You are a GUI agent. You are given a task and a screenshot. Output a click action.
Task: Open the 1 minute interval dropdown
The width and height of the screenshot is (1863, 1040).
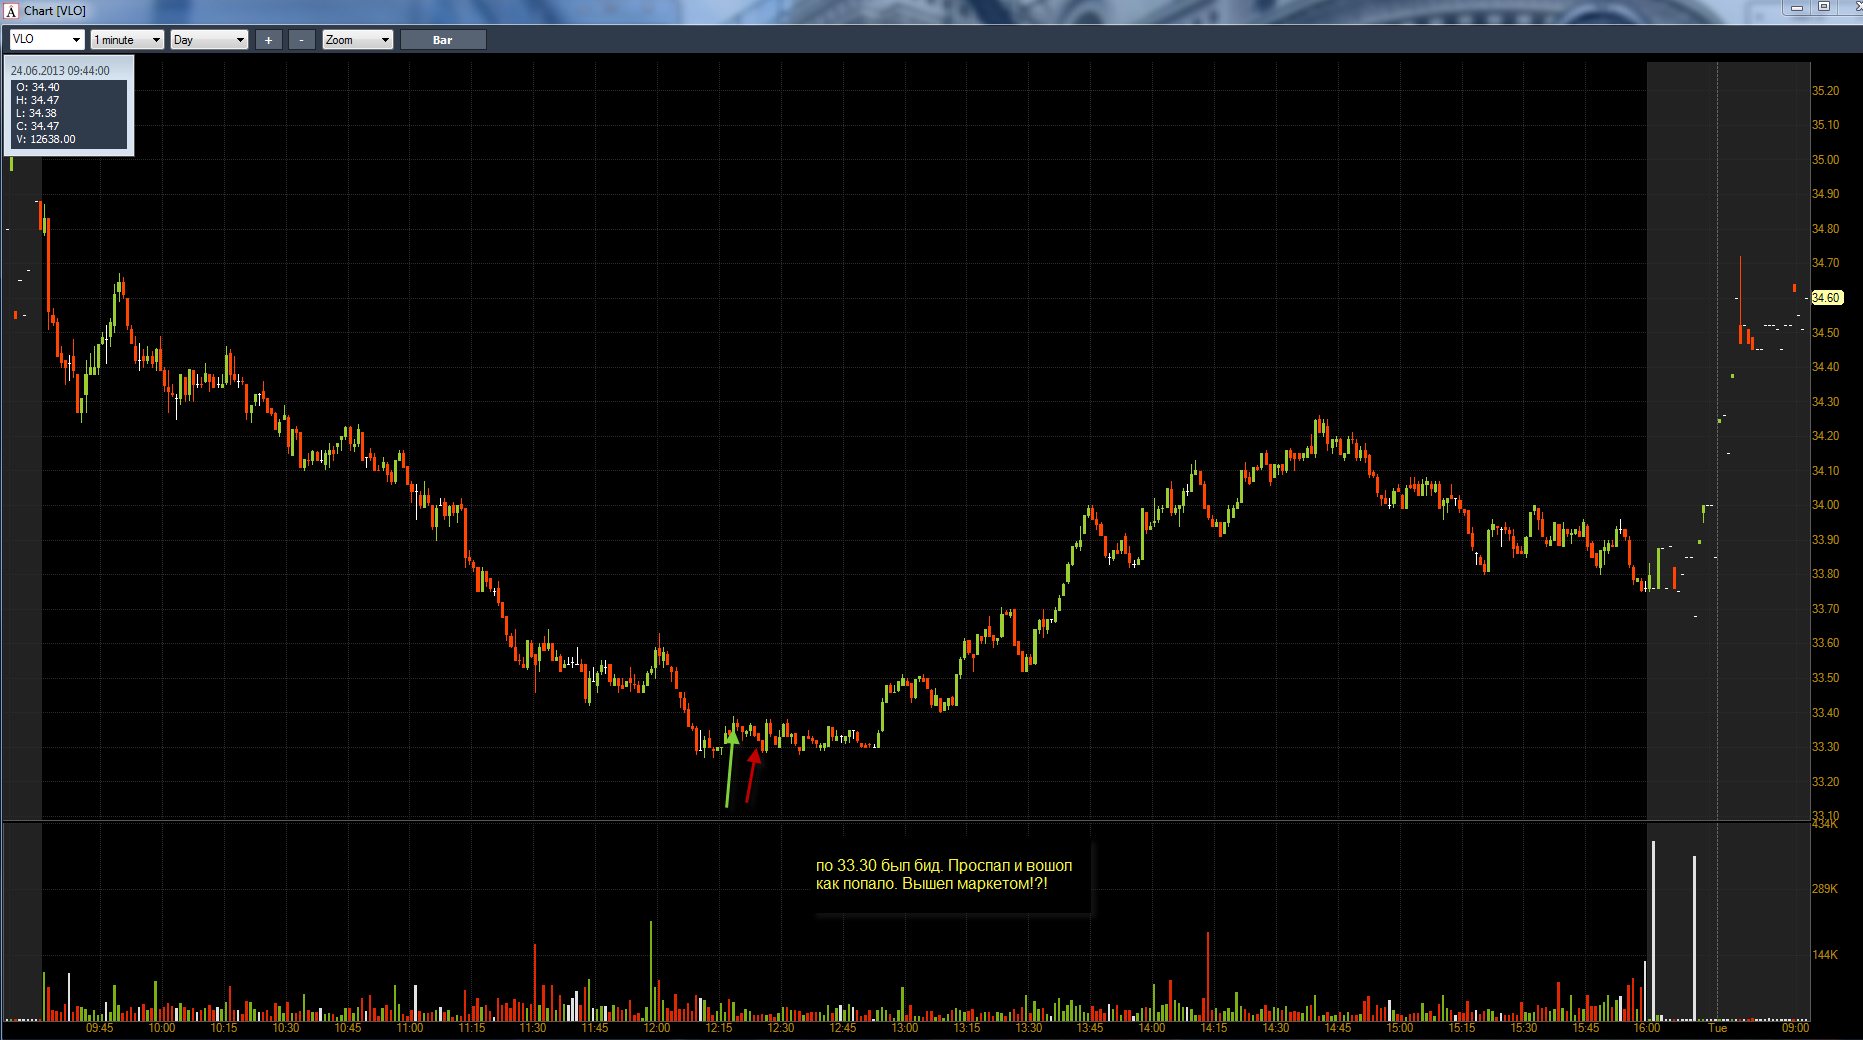[x=127, y=39]
